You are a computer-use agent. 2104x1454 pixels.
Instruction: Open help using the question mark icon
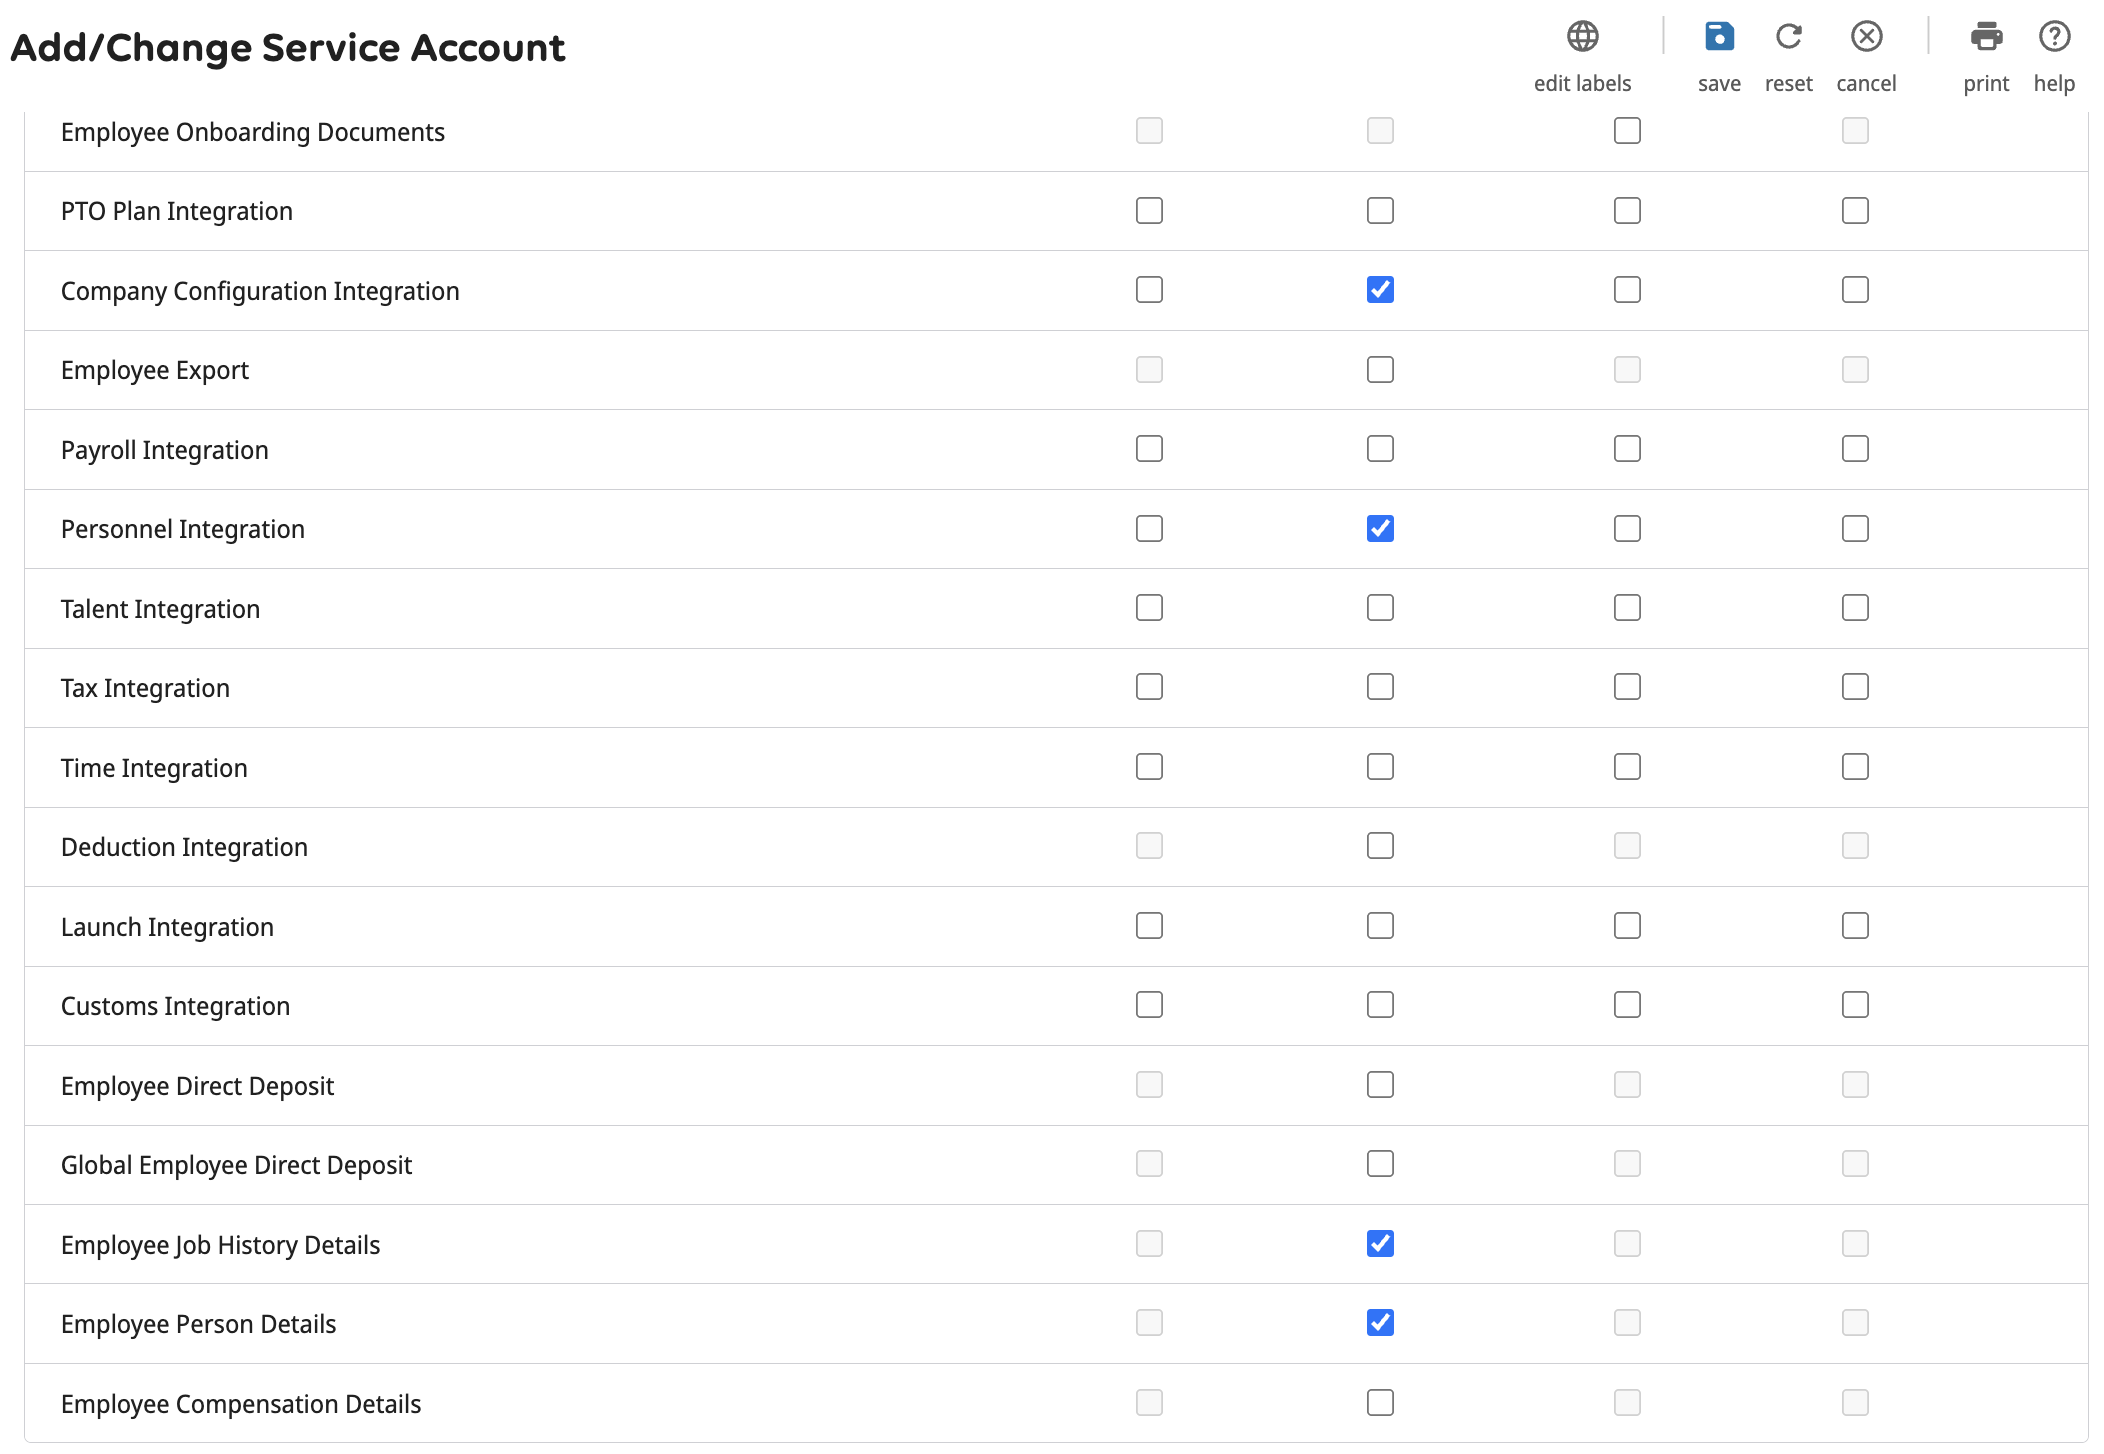[2054, 37]
